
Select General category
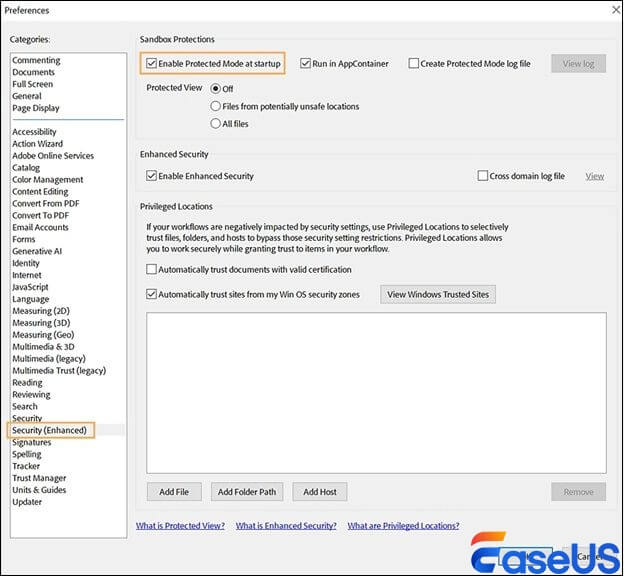pyautogui.click(x=27, y=96)
